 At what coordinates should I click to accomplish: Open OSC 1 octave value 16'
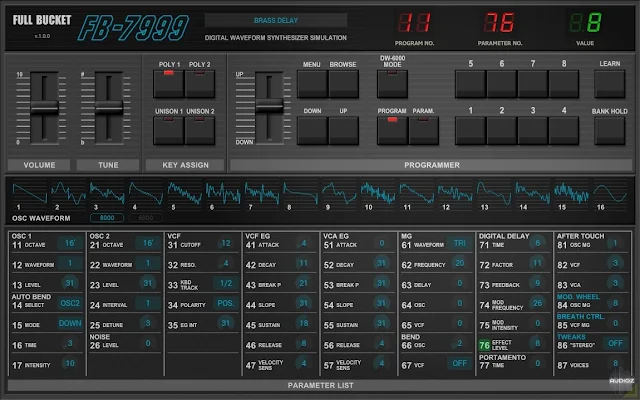click(70, 243)
